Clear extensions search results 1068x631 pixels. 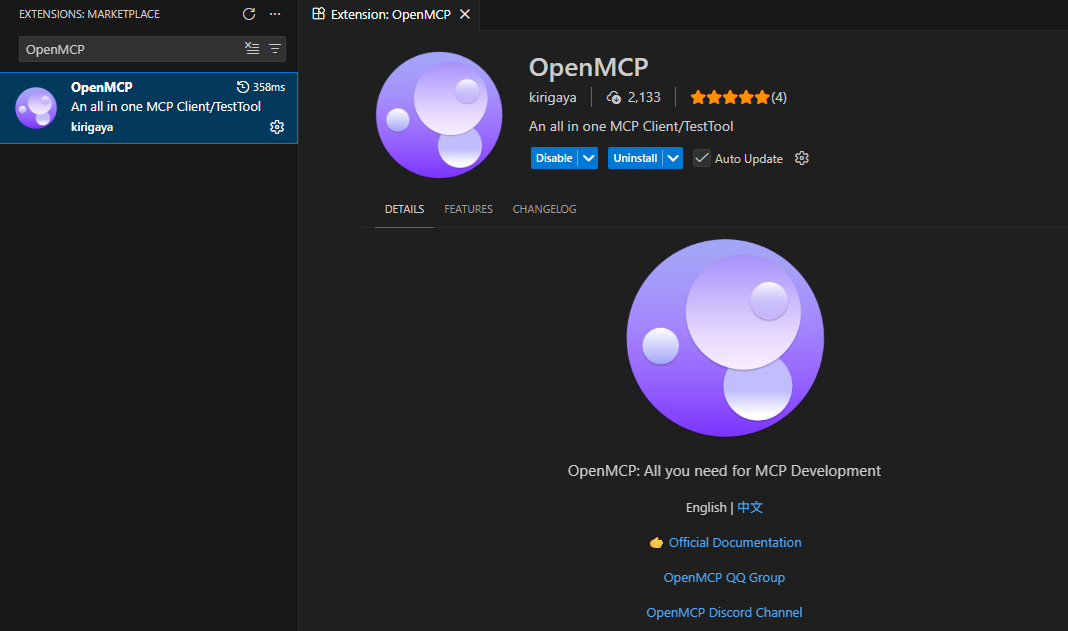point(252,48)
